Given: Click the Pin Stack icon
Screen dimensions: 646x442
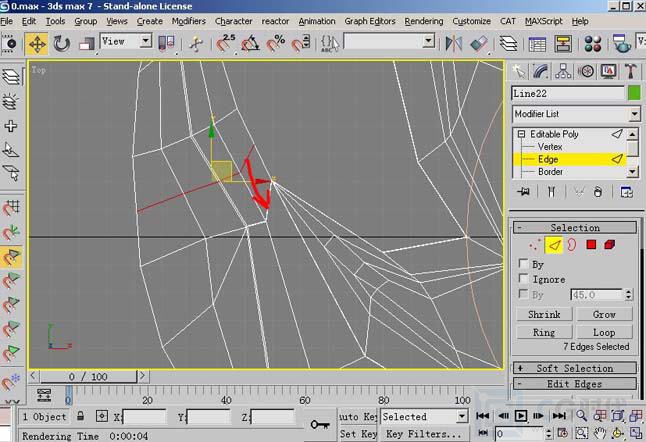Looking at the screenshot, I should [524, 192].
